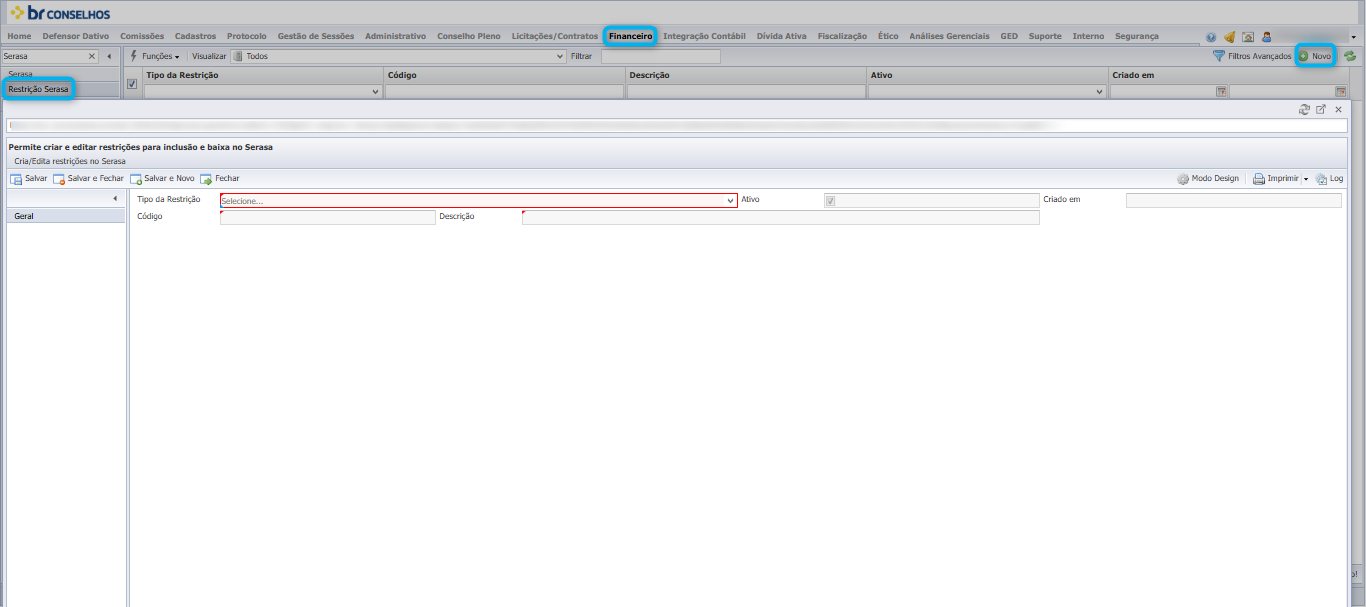This screenshot has width=1366, height=607.
Task: Collapse the left navigation search panel
Action: [x=109, y=56]
